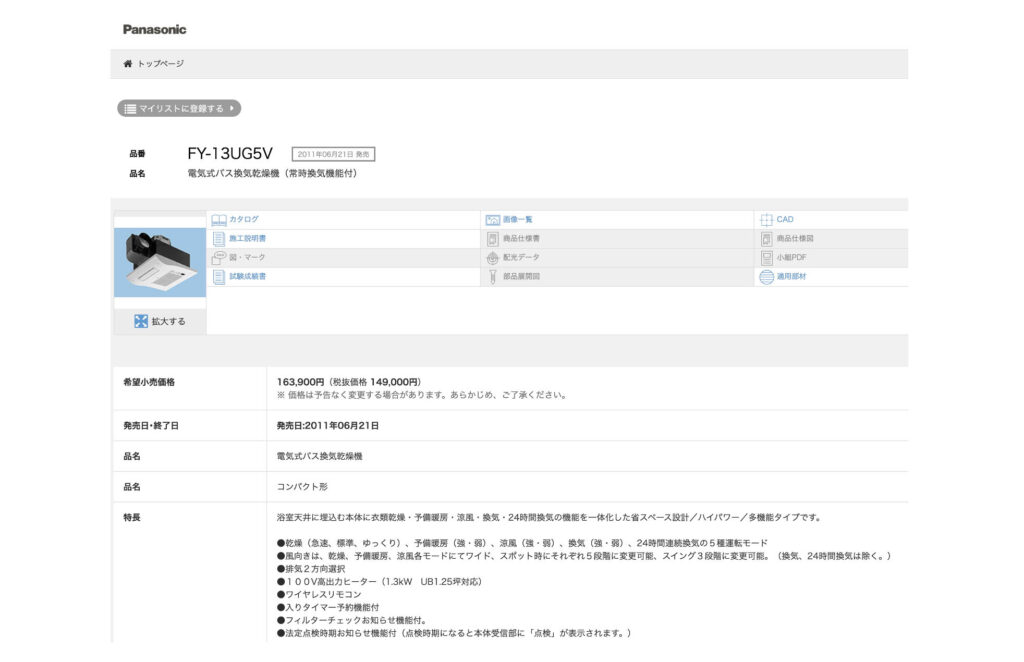The height and width of the screenshot is (662, 1024).
Task: Click the CAD drawing icon
Action: (x=766, y=219)
